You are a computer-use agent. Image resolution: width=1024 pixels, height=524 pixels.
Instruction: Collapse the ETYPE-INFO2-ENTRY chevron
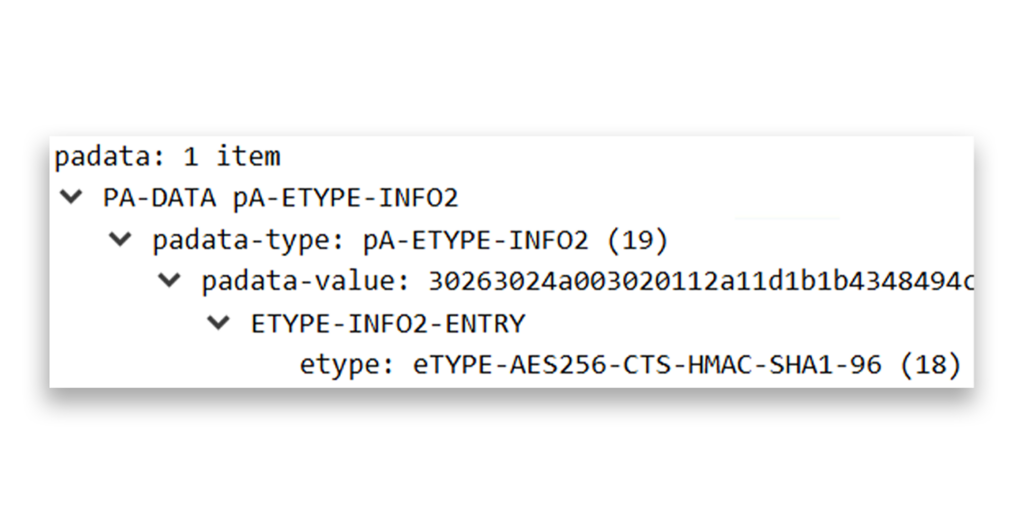click(218, 322)
